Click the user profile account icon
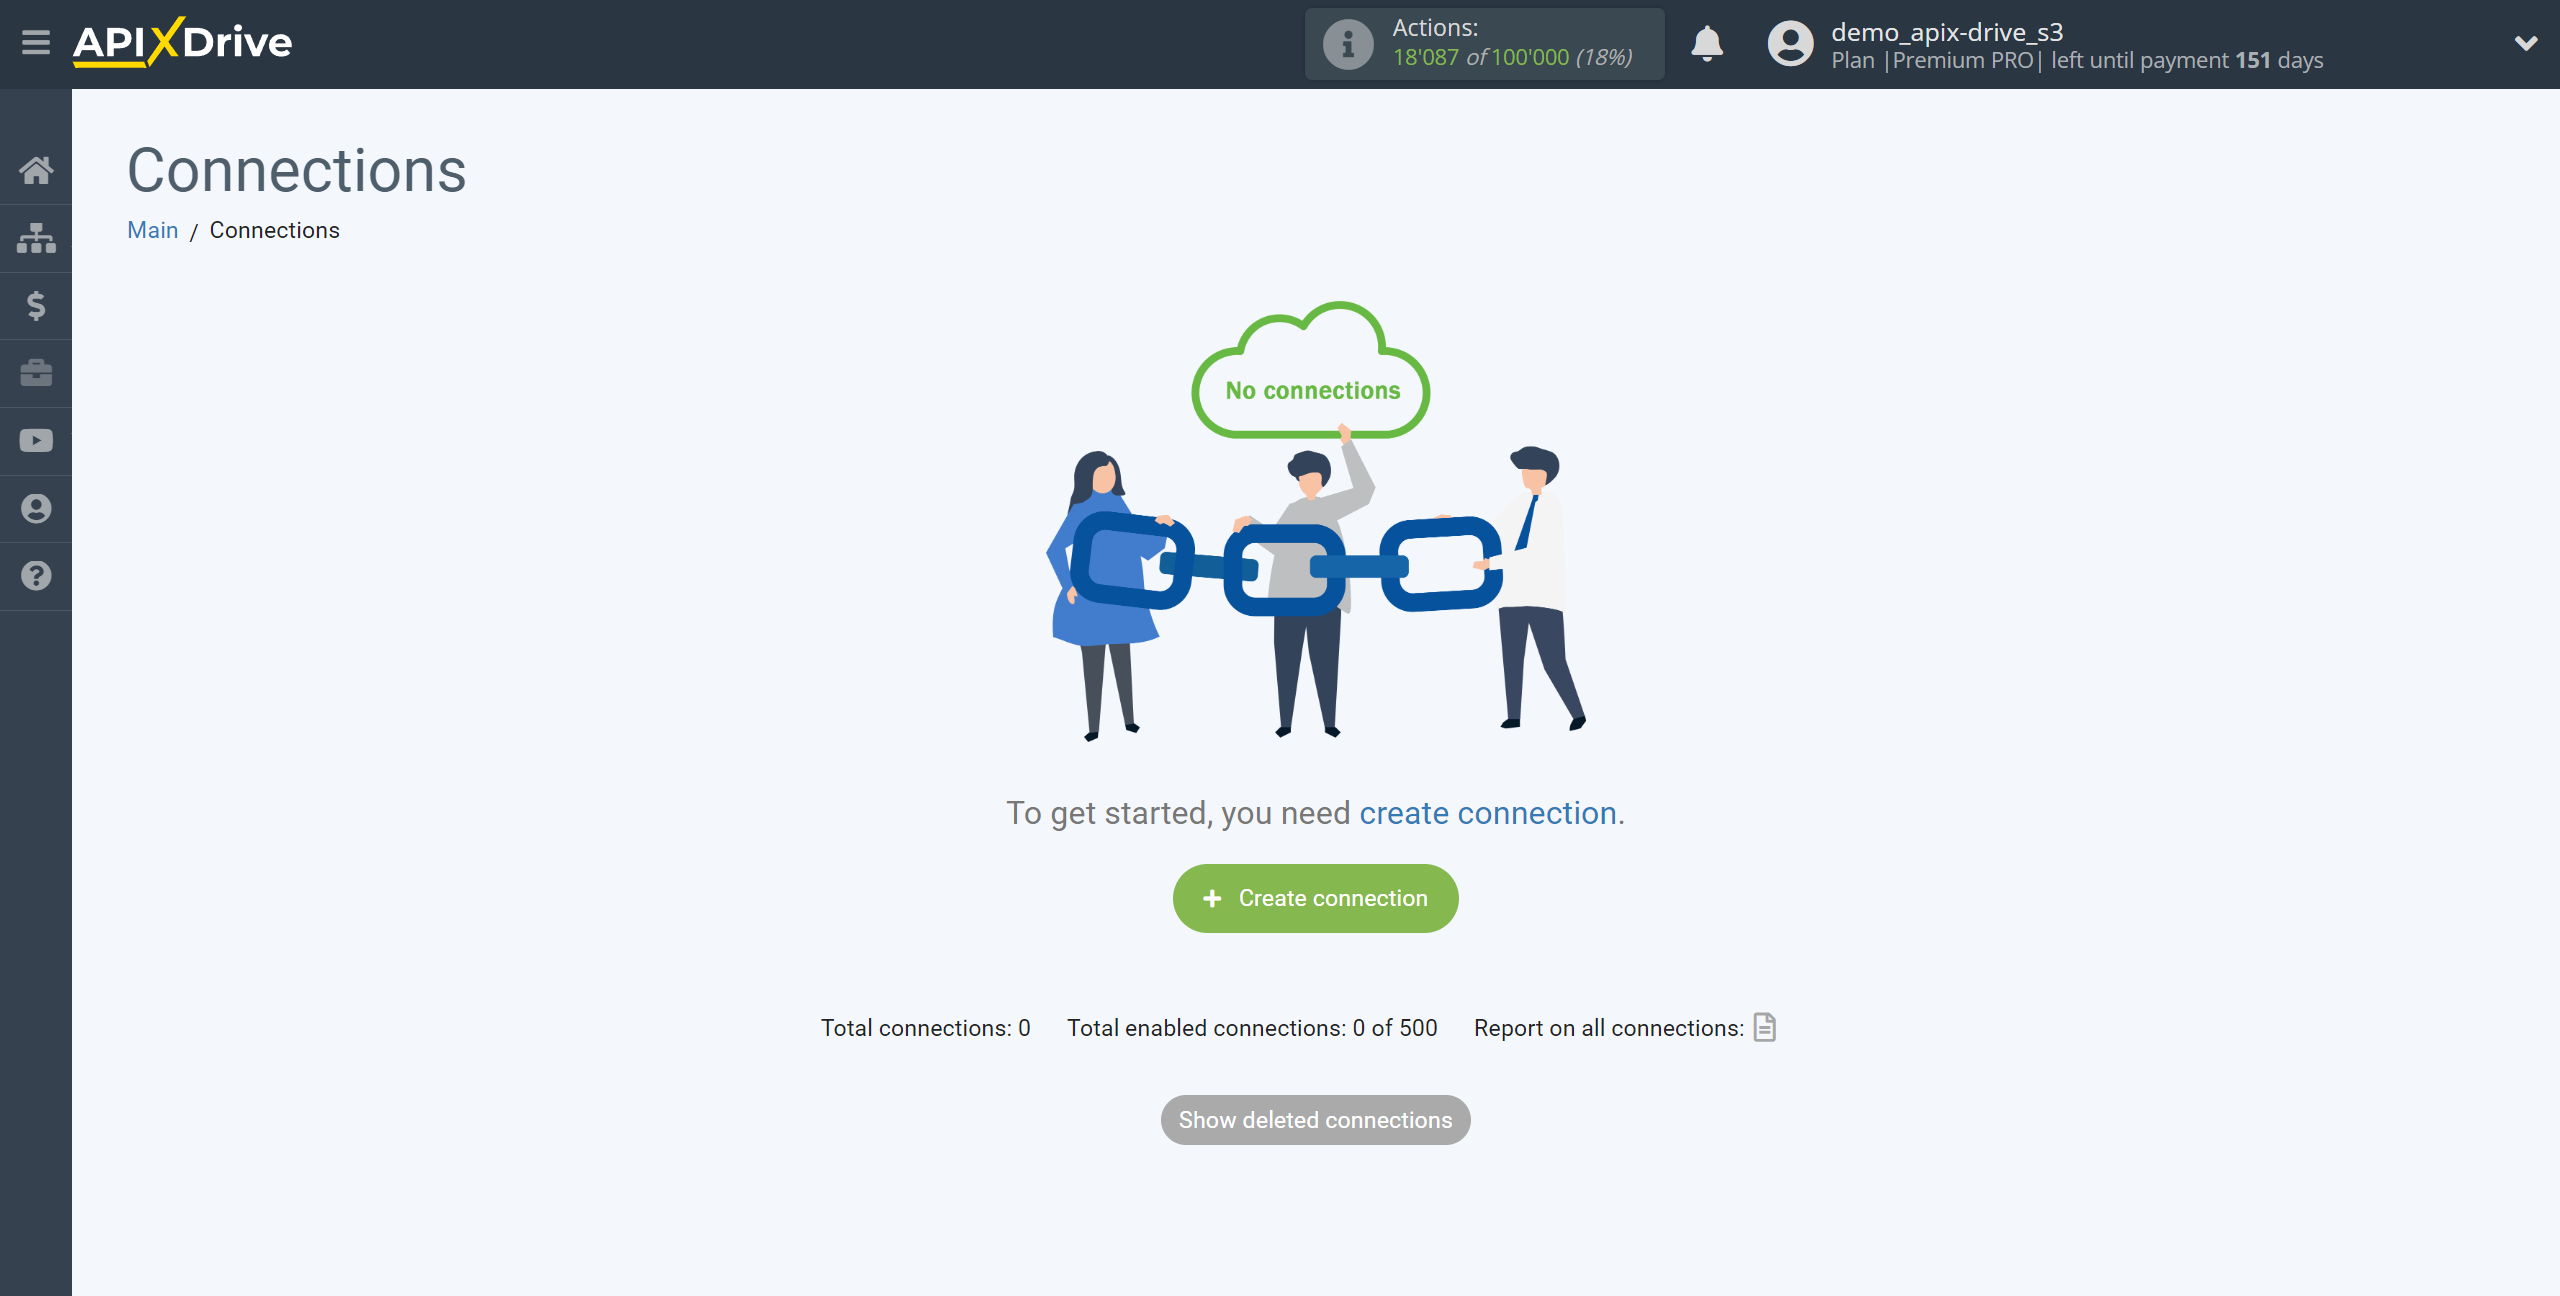The height and width of the screenshot is (1296, 2560). coord(1788,43)
